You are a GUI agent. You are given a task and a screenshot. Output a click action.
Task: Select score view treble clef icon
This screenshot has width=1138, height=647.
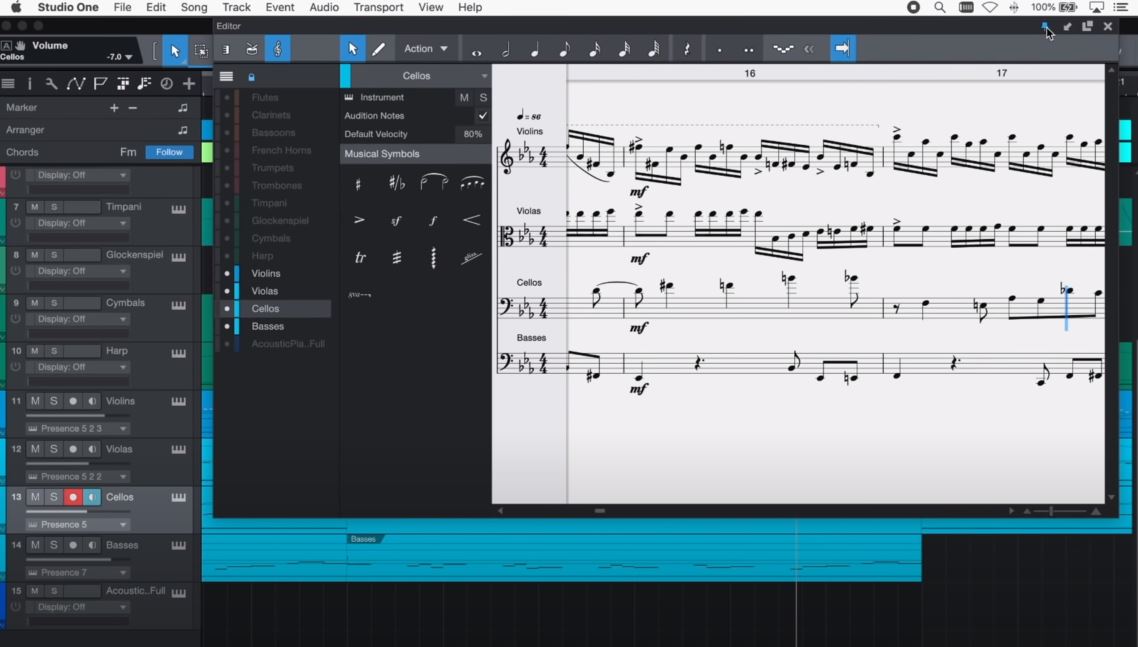tap(277, 49)
